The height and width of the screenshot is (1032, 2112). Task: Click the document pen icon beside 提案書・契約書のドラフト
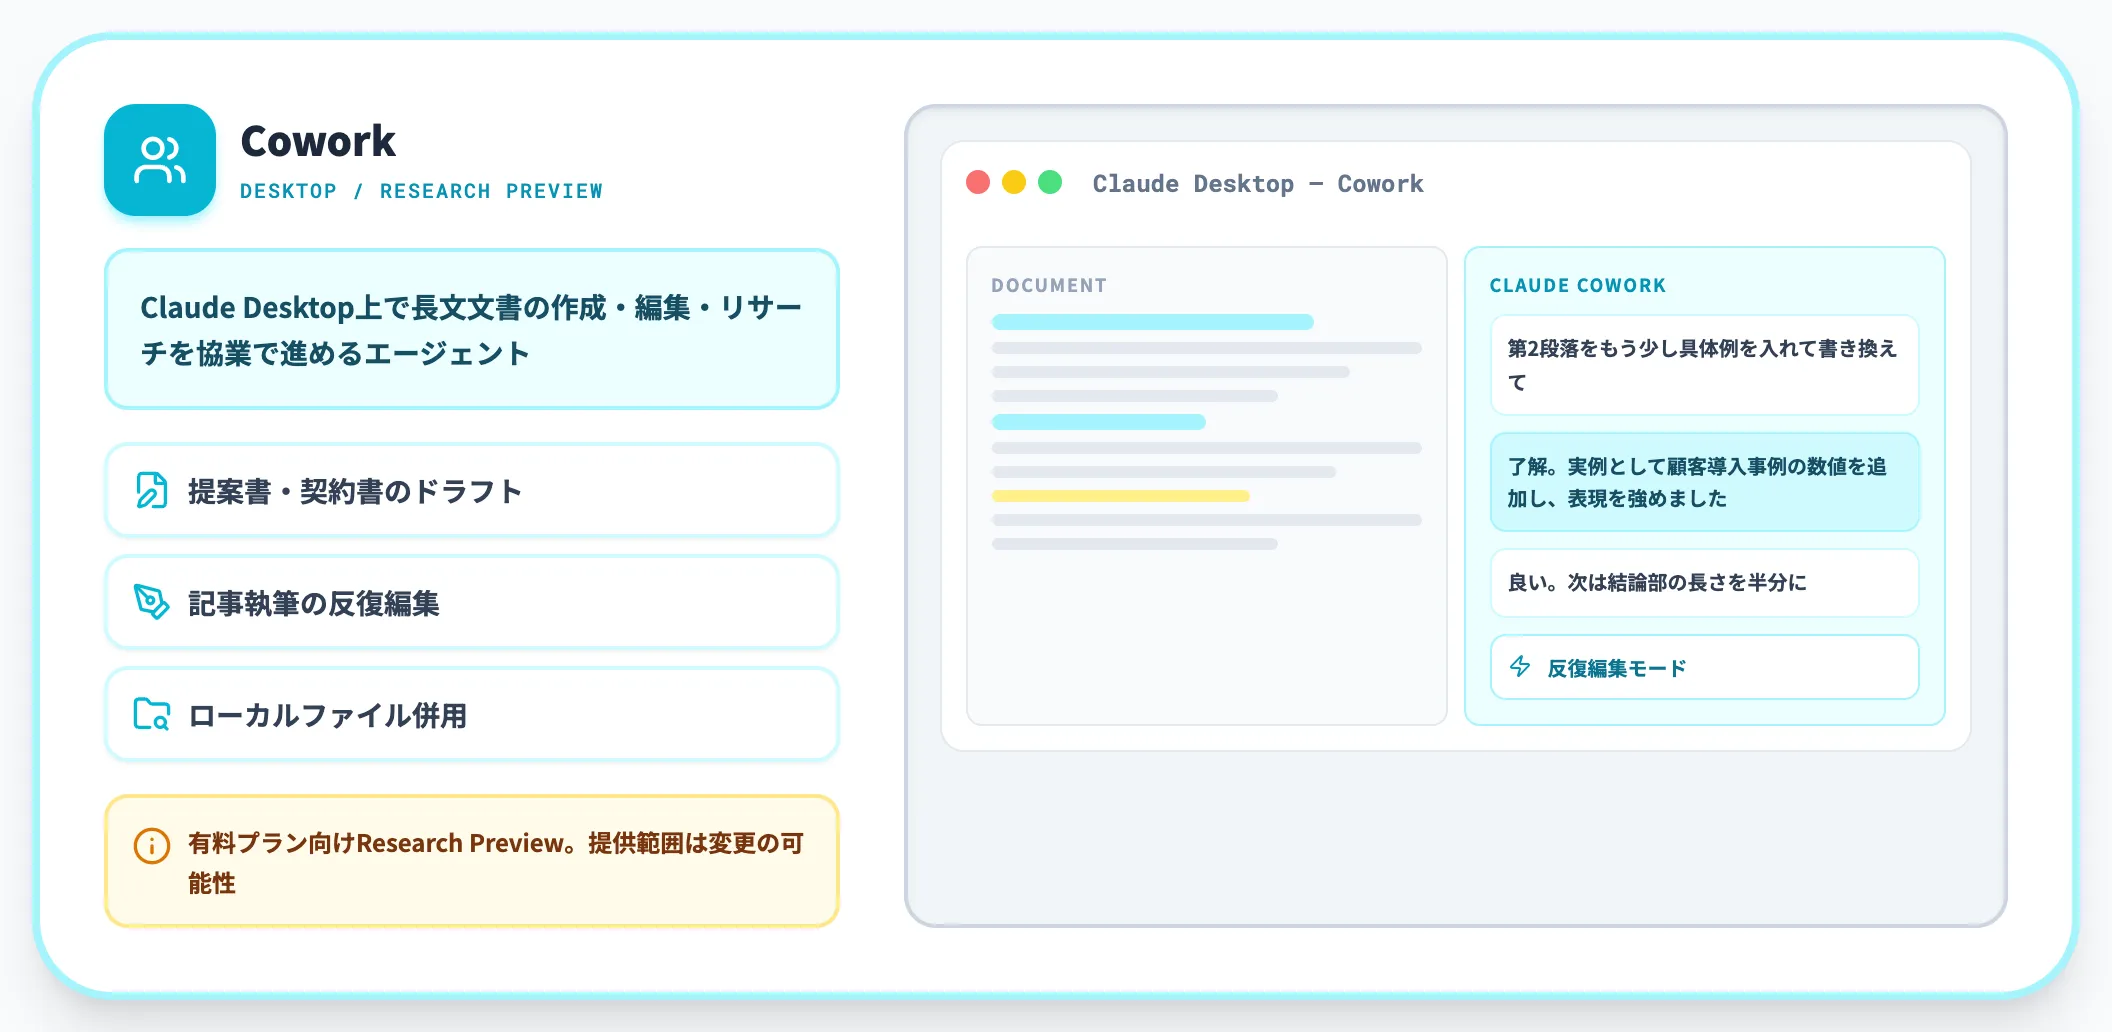click(x=152, y=490)
